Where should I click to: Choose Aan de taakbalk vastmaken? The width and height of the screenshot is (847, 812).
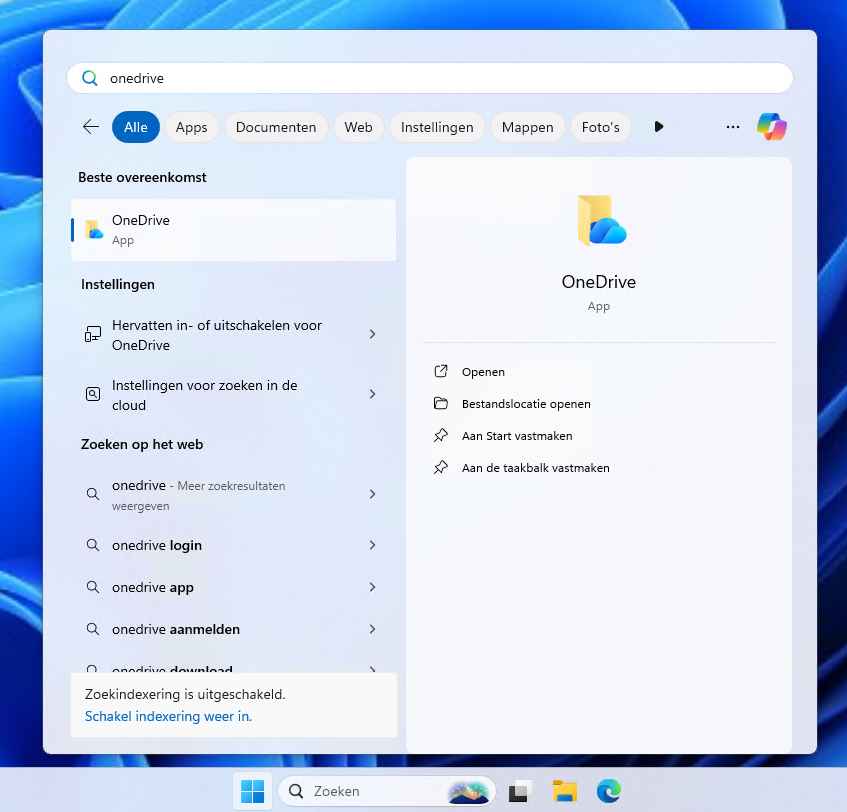click(x=535, y=468)
